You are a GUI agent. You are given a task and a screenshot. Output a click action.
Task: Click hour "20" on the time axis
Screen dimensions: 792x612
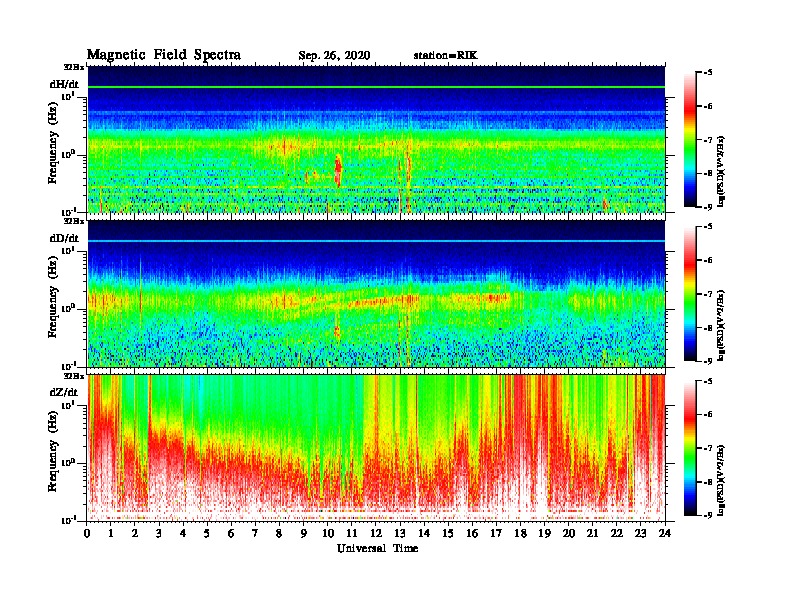(569, 534)
